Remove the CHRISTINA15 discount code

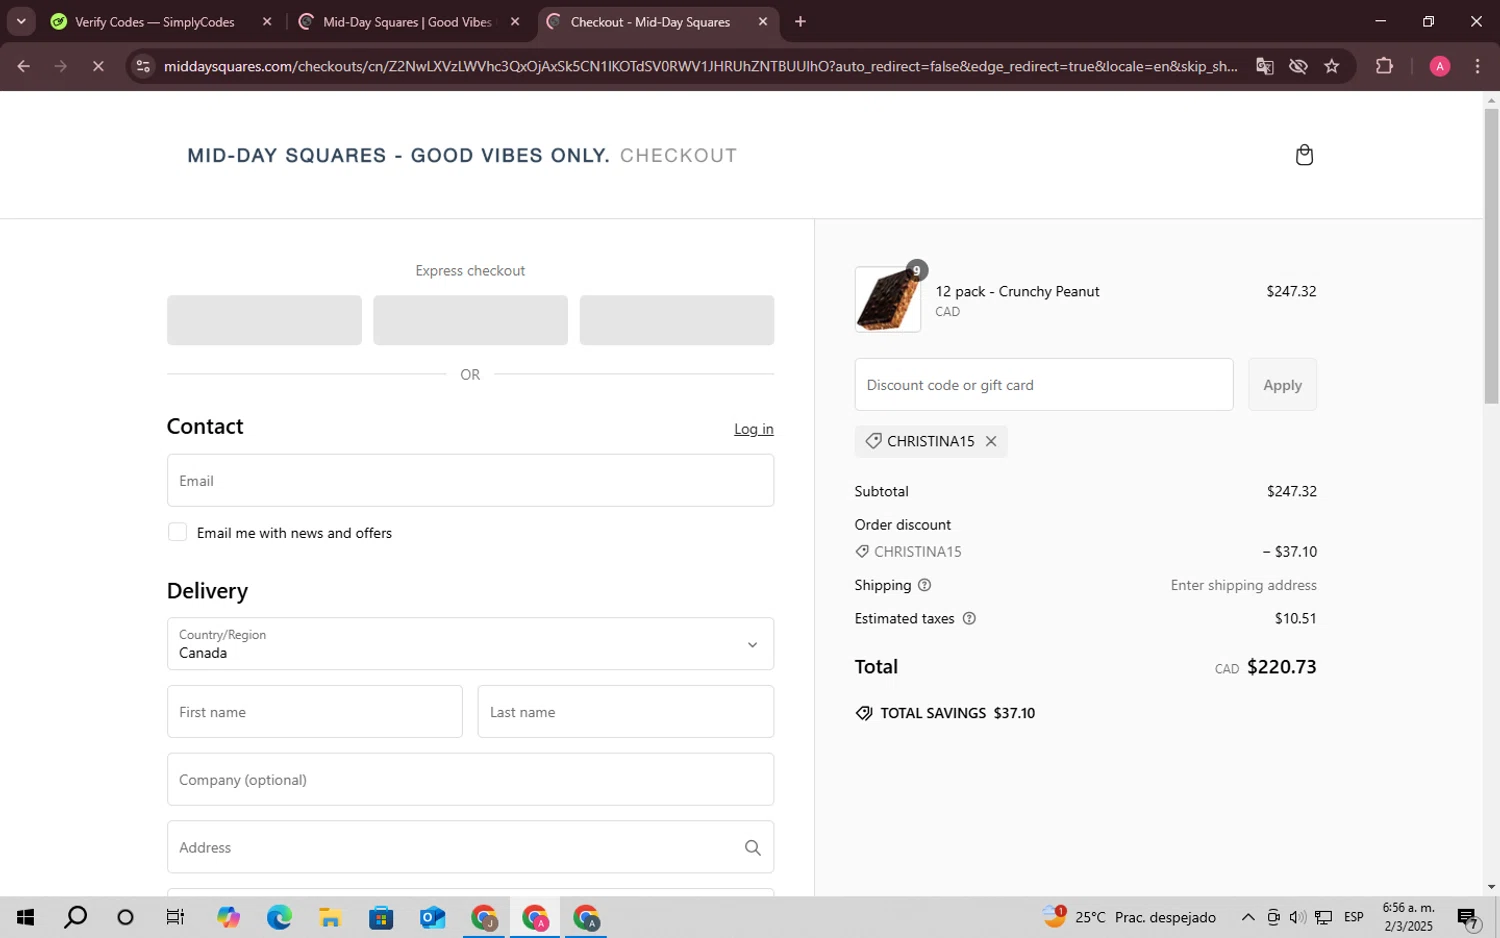[x=991, y=441]
